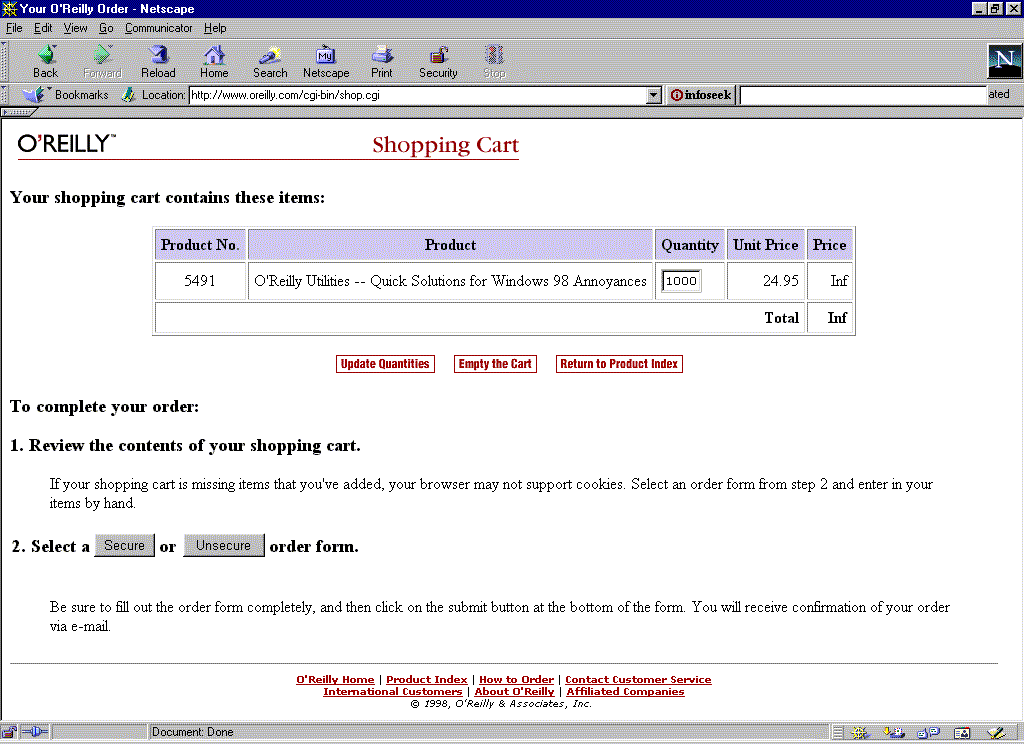Open the Location URL history dropdown
The height and width of the screenshot is (744, 1024).
pyautogui.click(x=654, y=95)
